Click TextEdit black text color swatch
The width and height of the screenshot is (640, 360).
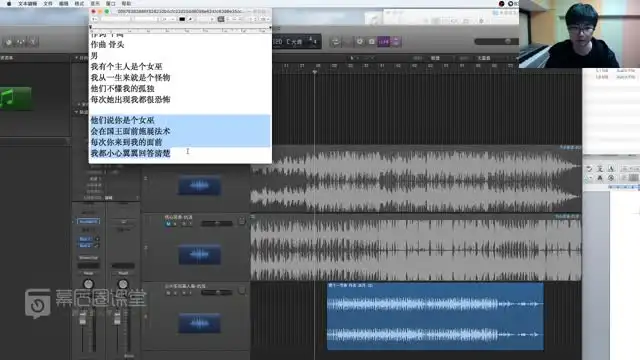(182, 19)
